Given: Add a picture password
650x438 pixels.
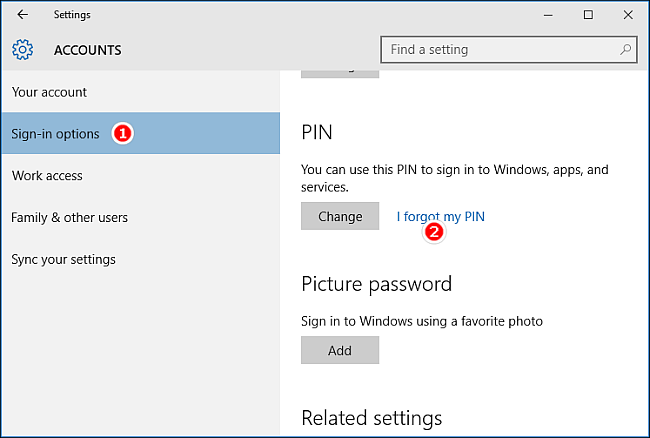Looking at the screenshot, I should click(340, 350).
